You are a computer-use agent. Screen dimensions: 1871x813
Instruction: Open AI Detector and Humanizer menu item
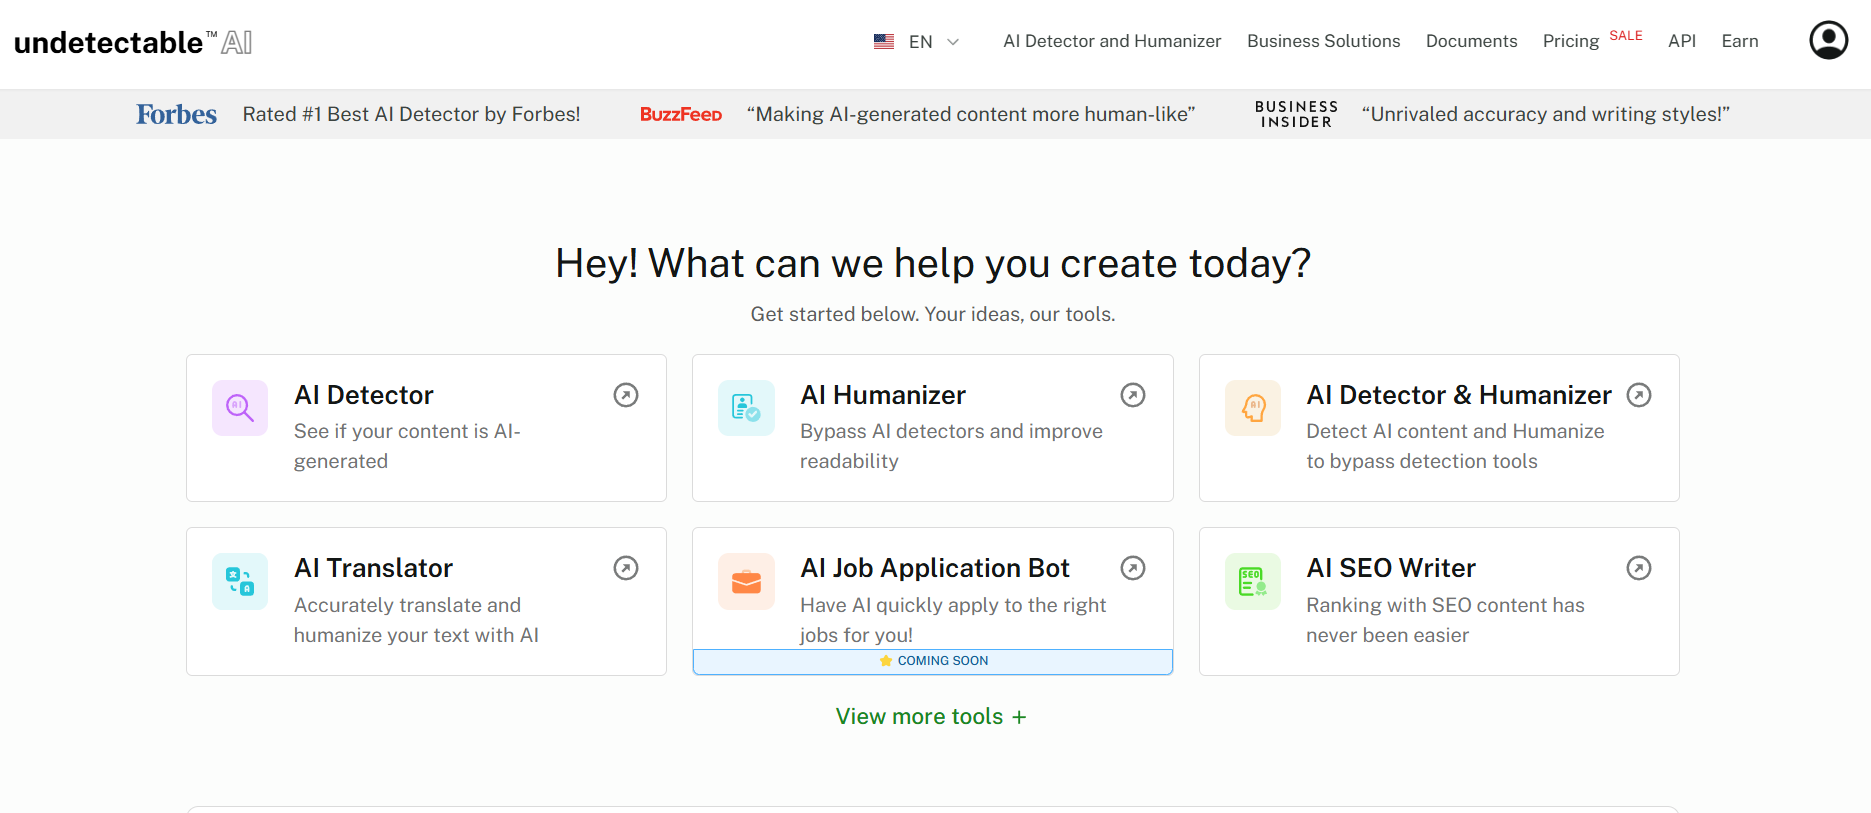coord(1112,41)
